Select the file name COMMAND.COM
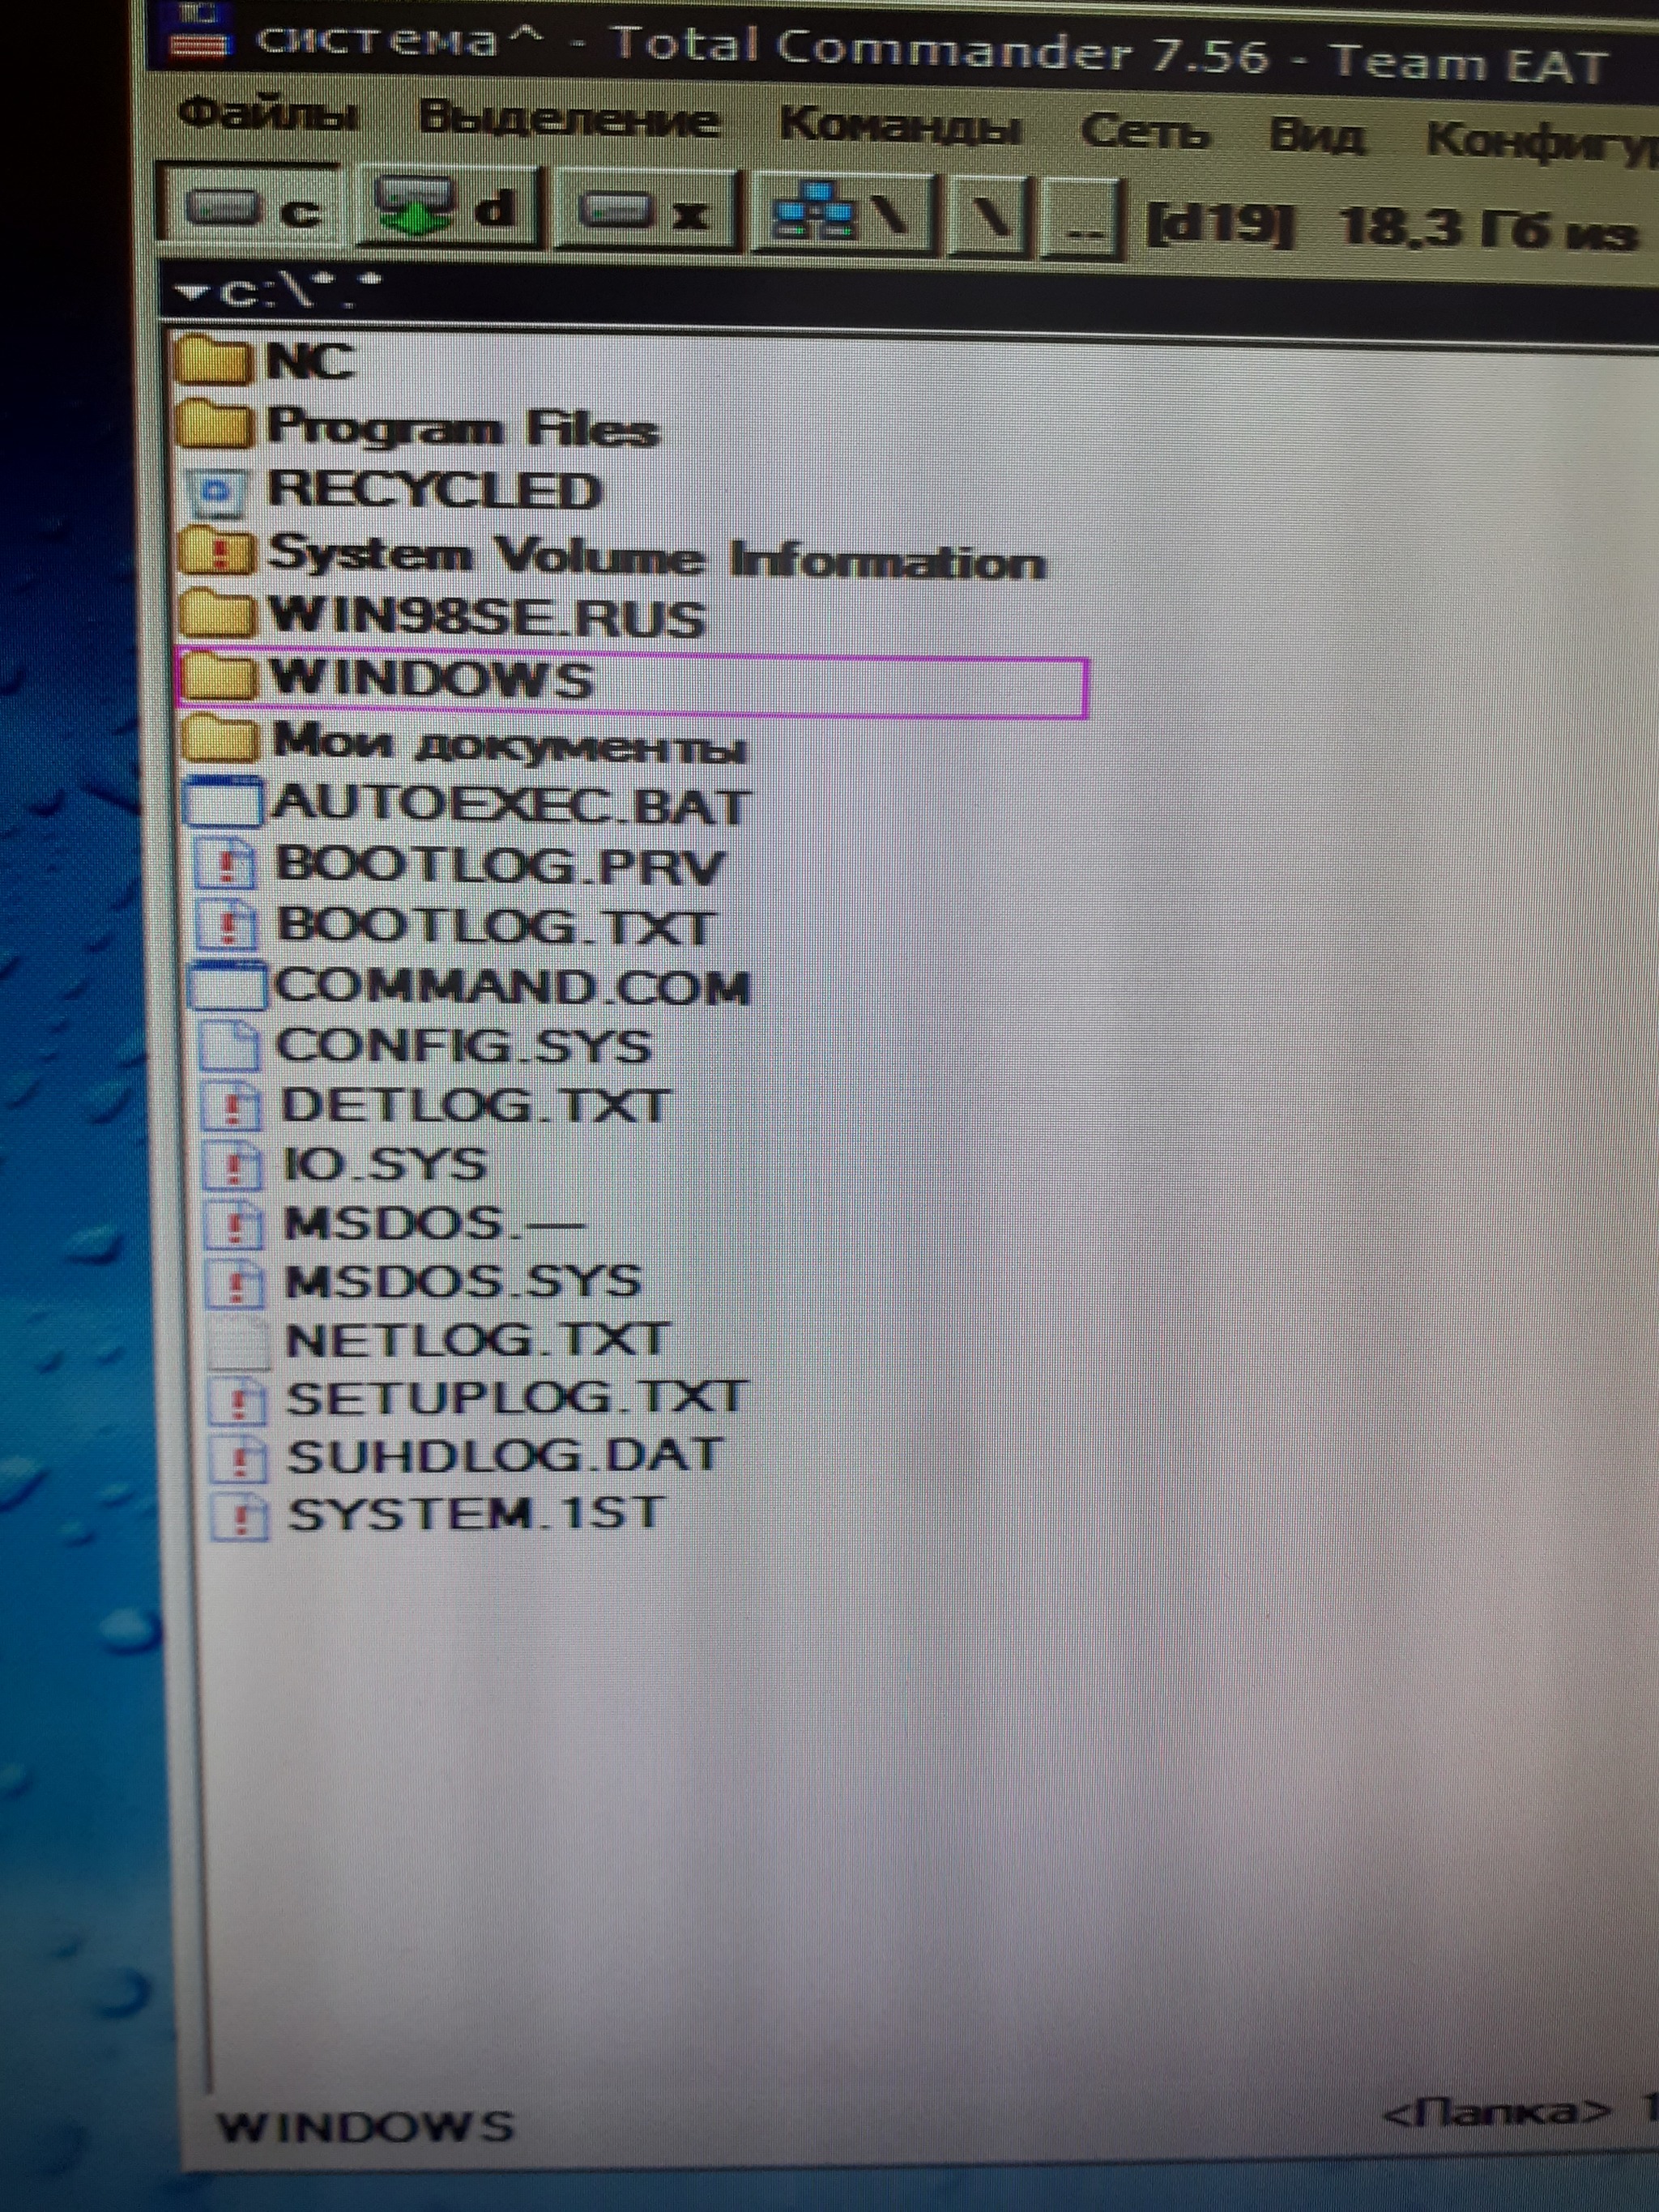Image resolution: width=1659 pixels, height=2212 pixels. [513, 986]
